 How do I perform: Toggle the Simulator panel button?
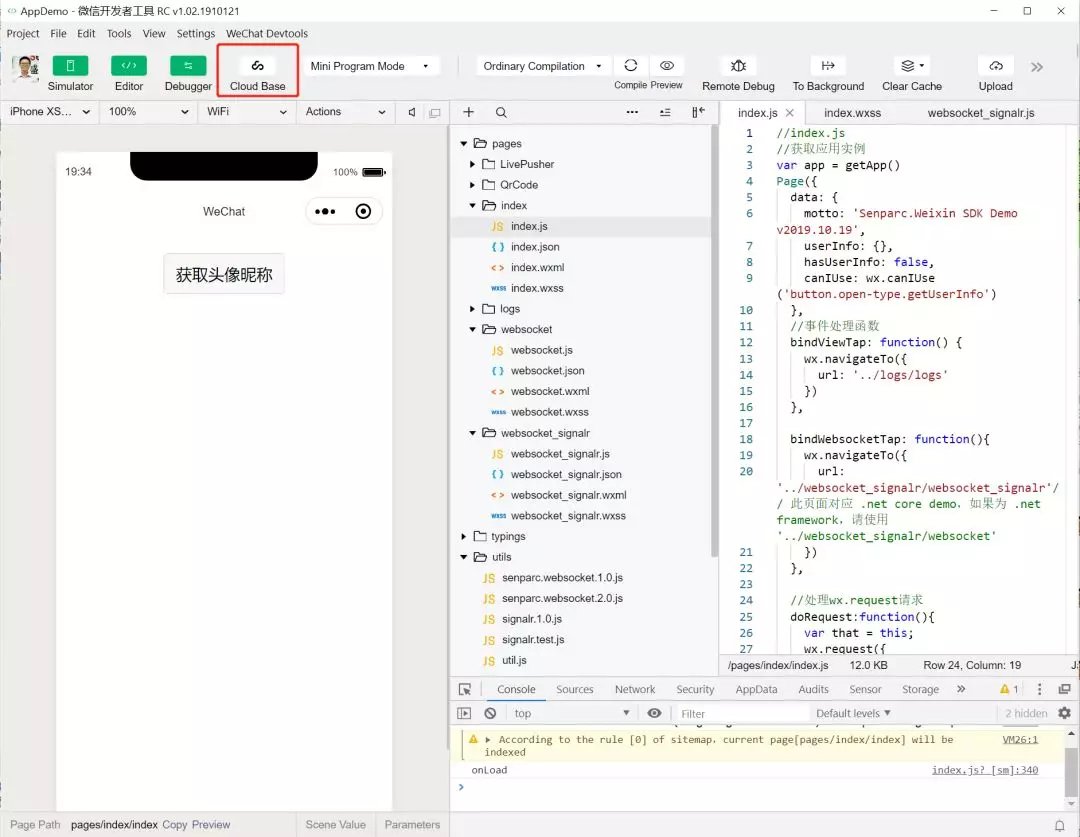click(70, 66)
